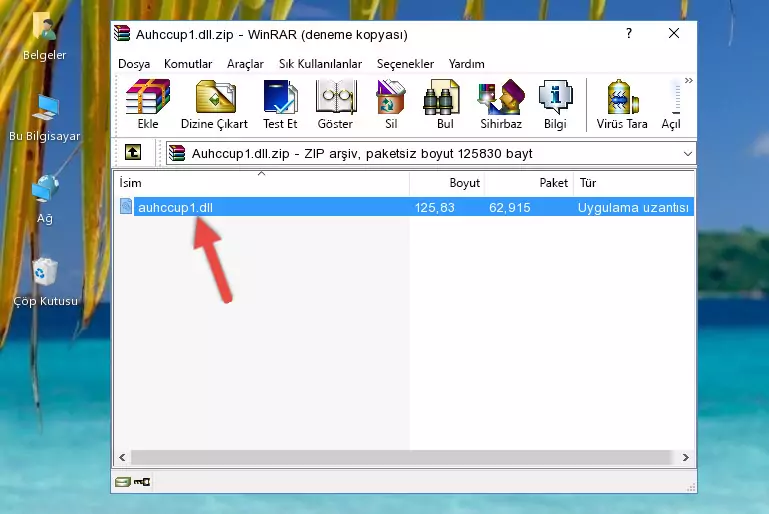
Task: Click the auhccup1.dll file icon
Action: click(x=126, y=206)
